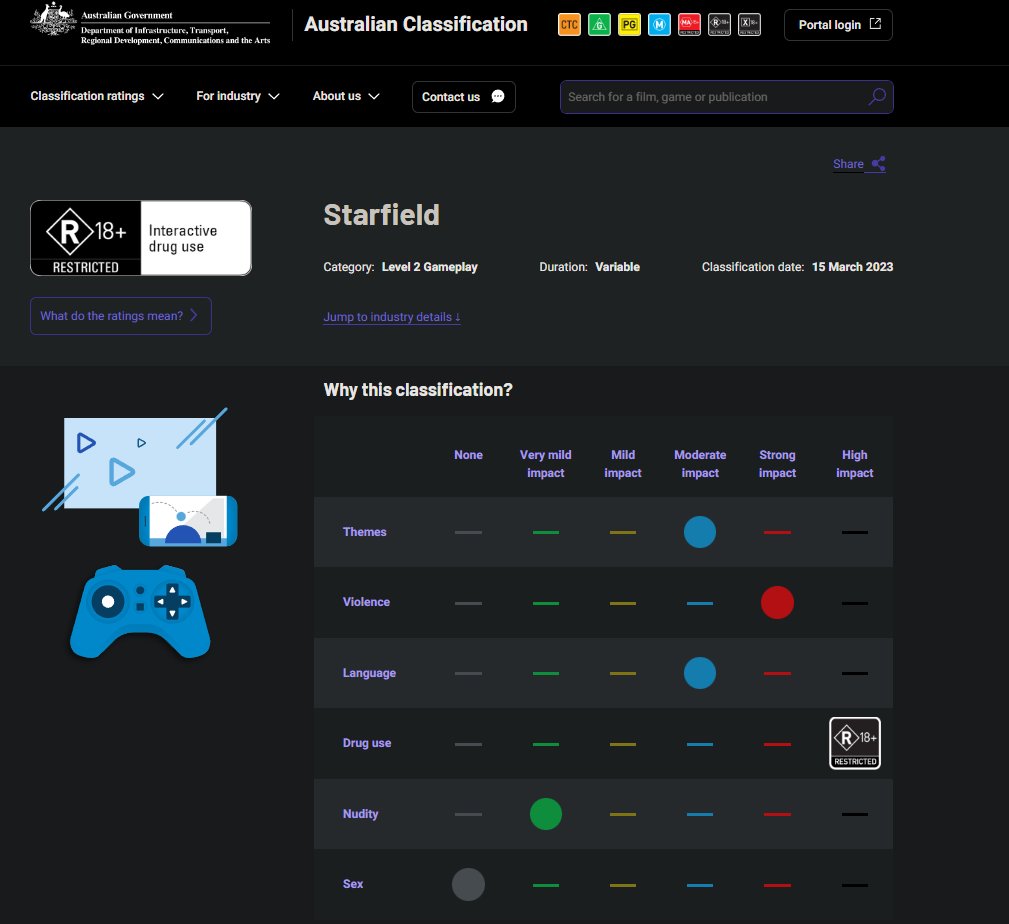Viewport: 1009px width, 924px height.
Task: Click the search magnifier icon
Action: pyautogui.click(x=876, y=97)
